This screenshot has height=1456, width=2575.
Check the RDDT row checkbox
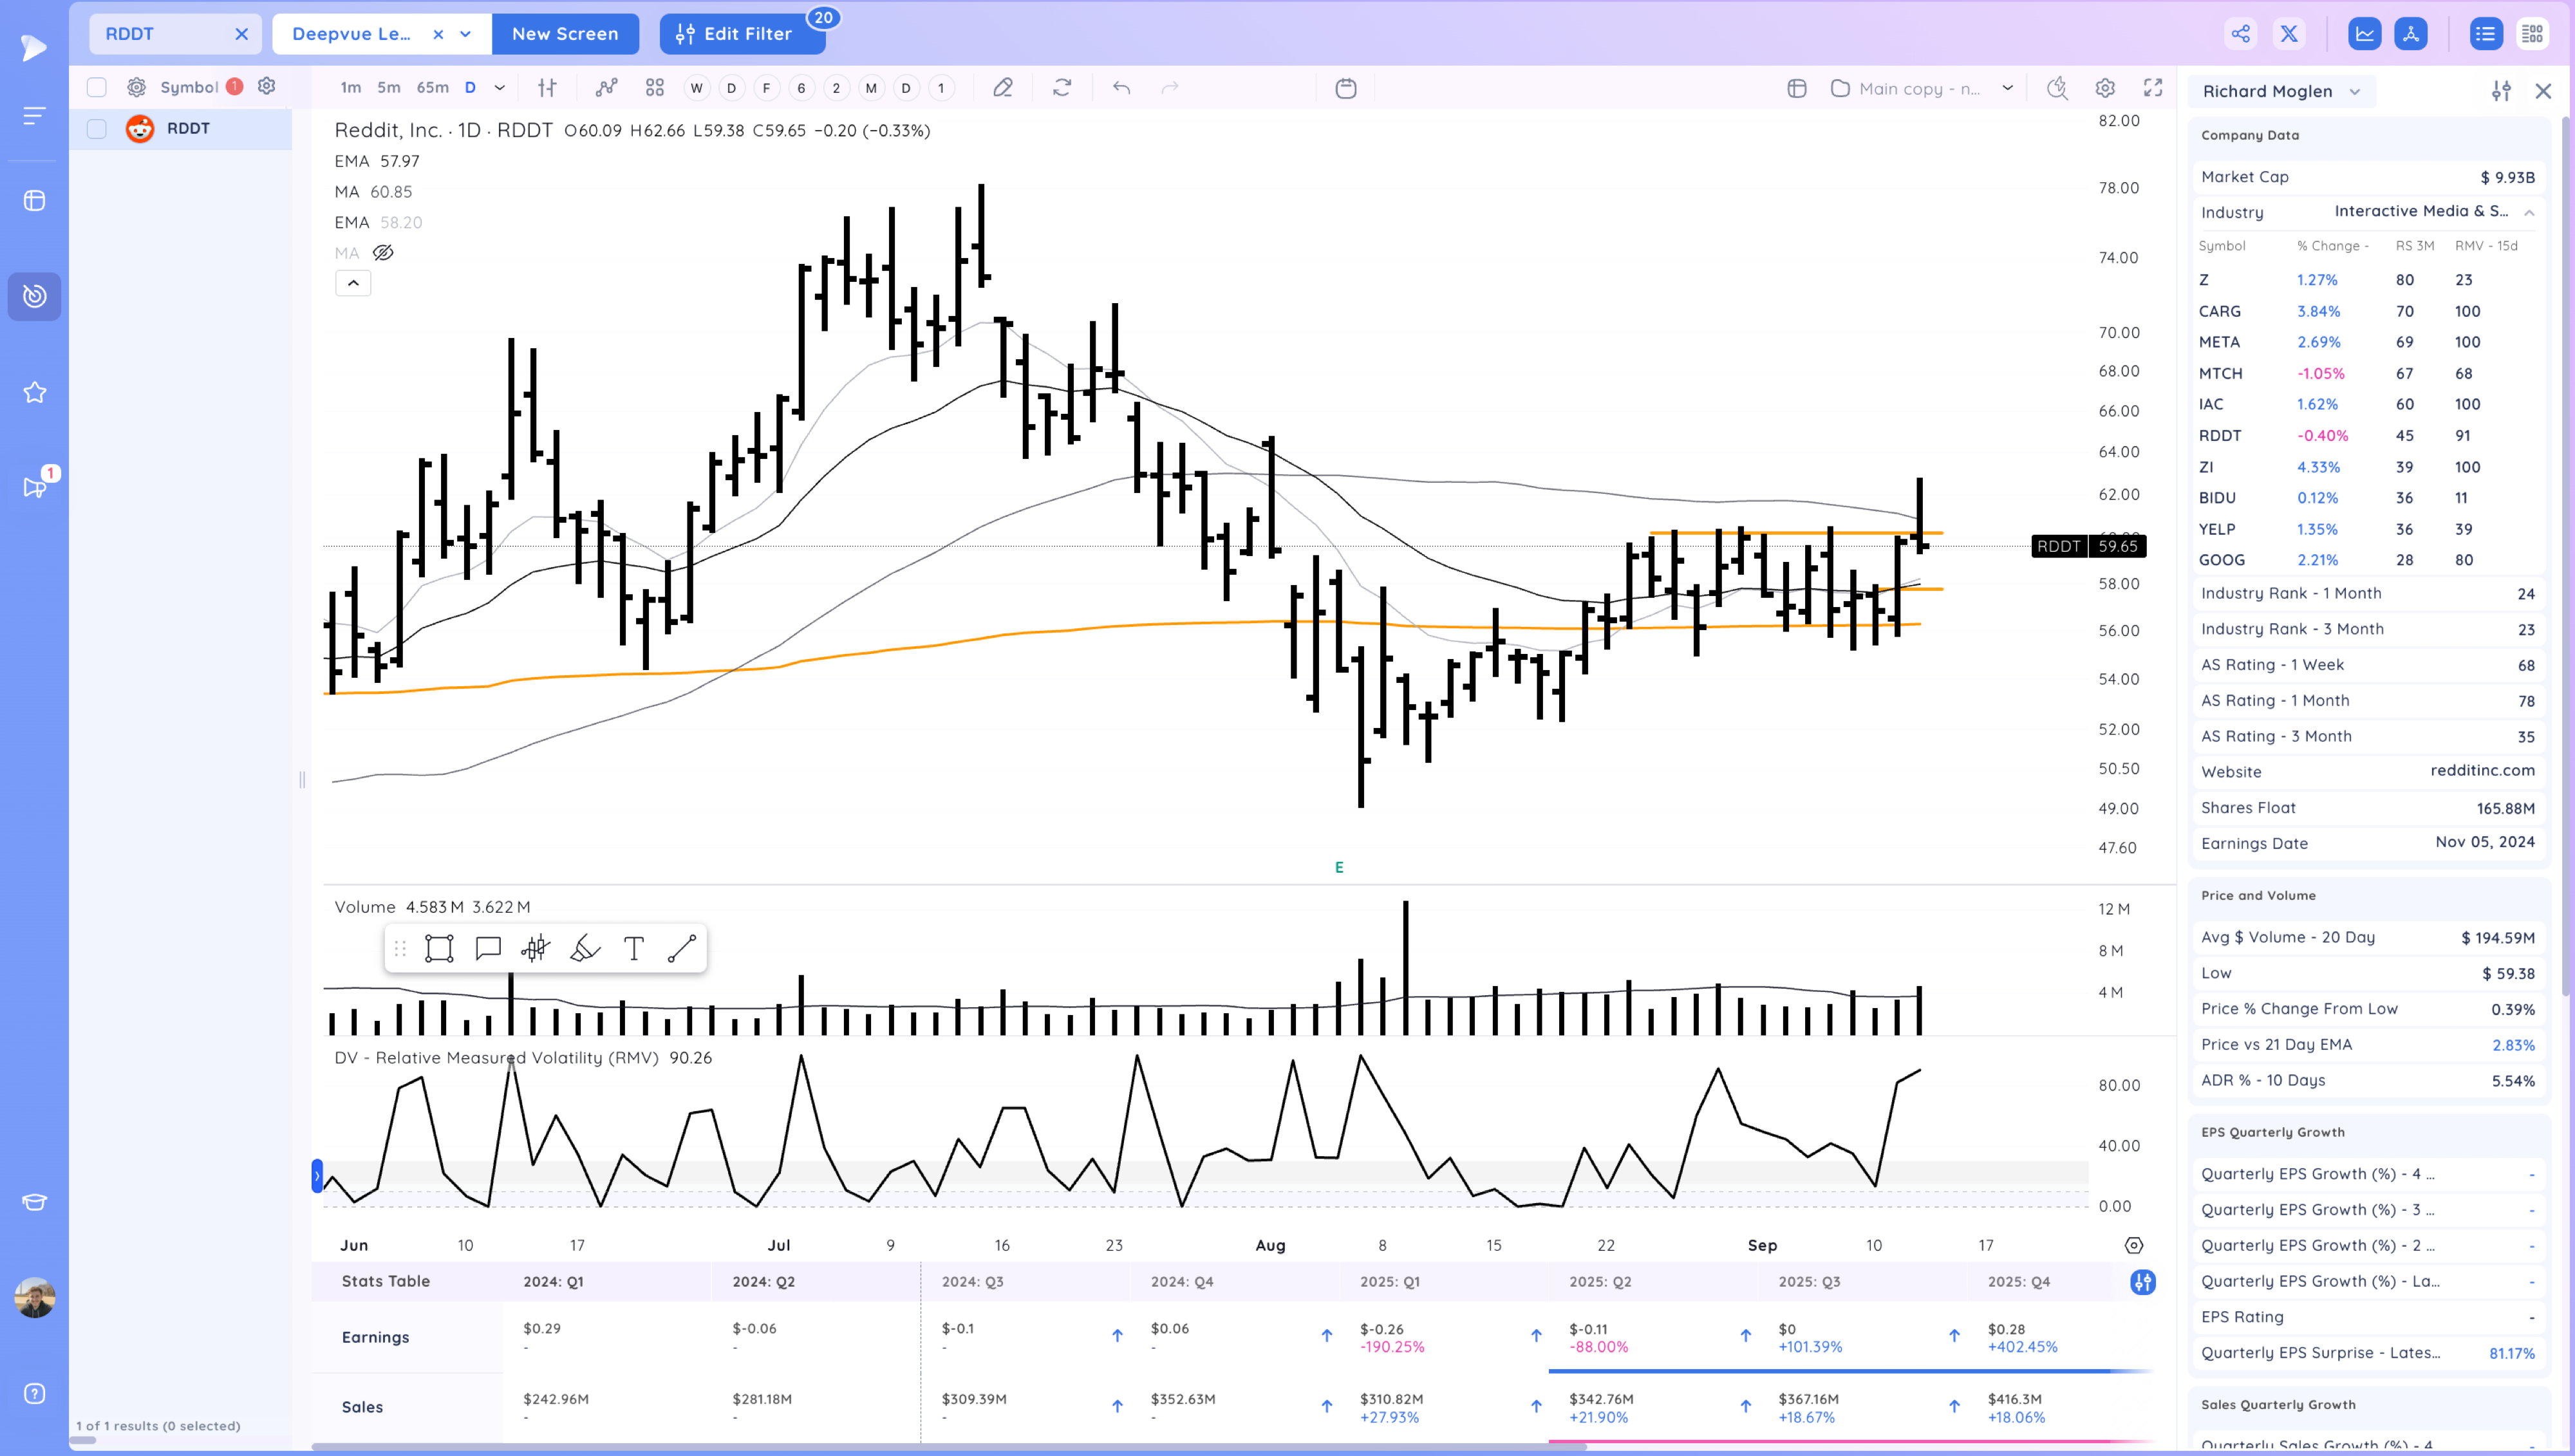point(96,128)
